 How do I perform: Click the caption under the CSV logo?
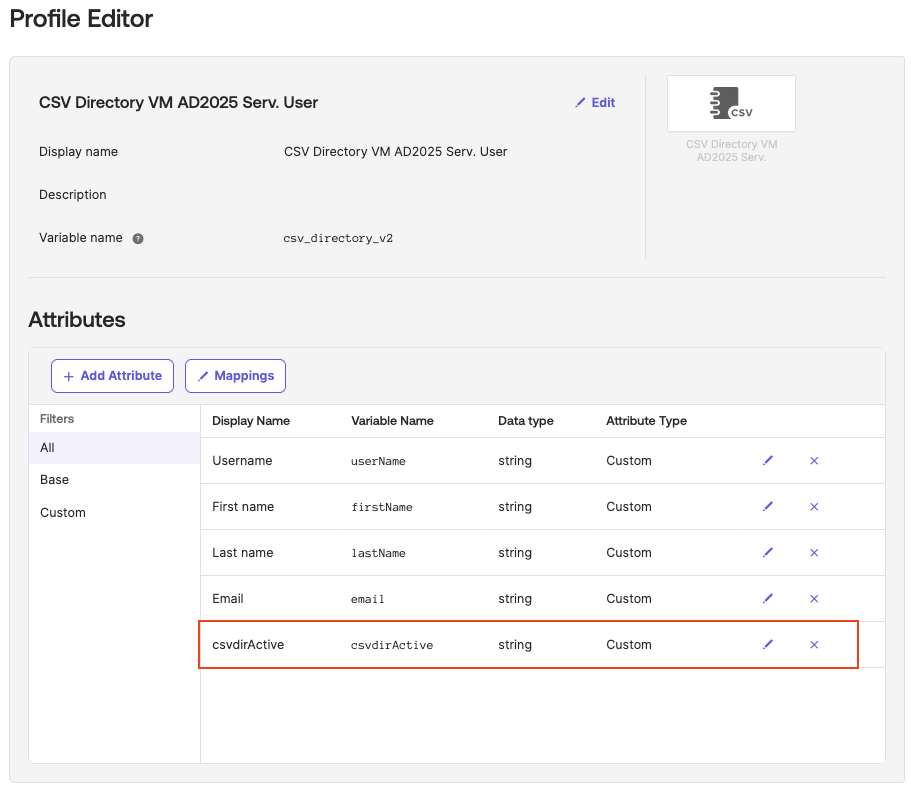click(x=731, y=151)
